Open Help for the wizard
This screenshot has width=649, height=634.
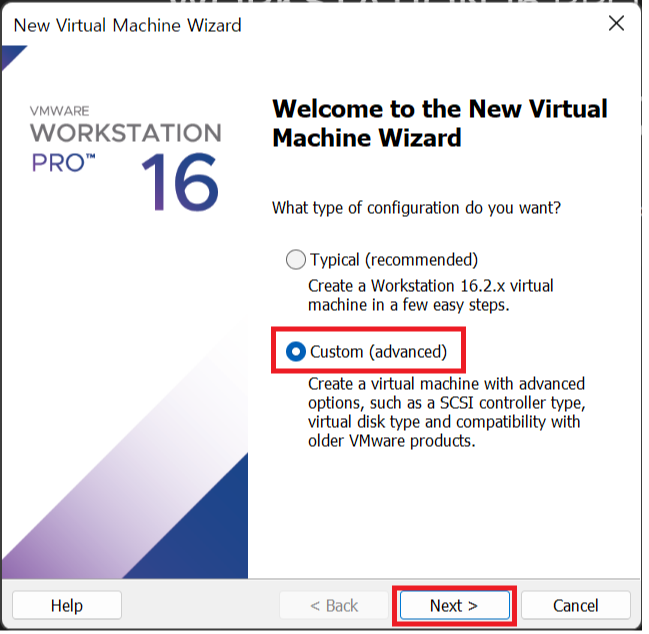67,606
